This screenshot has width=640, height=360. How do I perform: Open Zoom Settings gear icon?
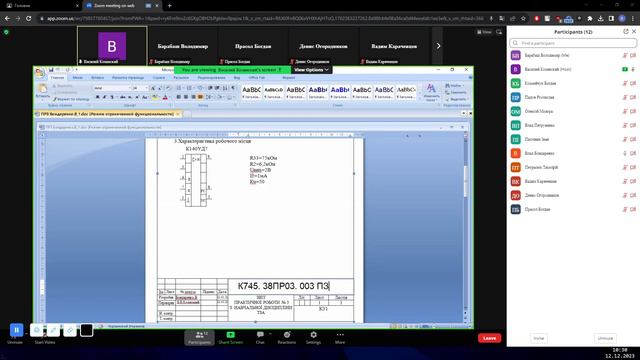(313, 335)
